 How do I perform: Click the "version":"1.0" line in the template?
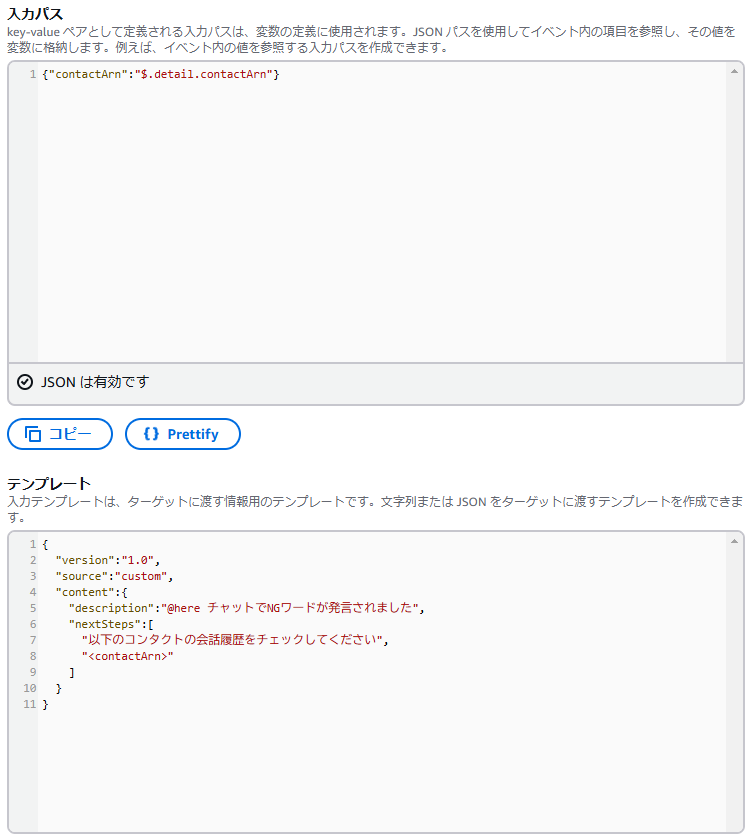(x=108, y=560)
